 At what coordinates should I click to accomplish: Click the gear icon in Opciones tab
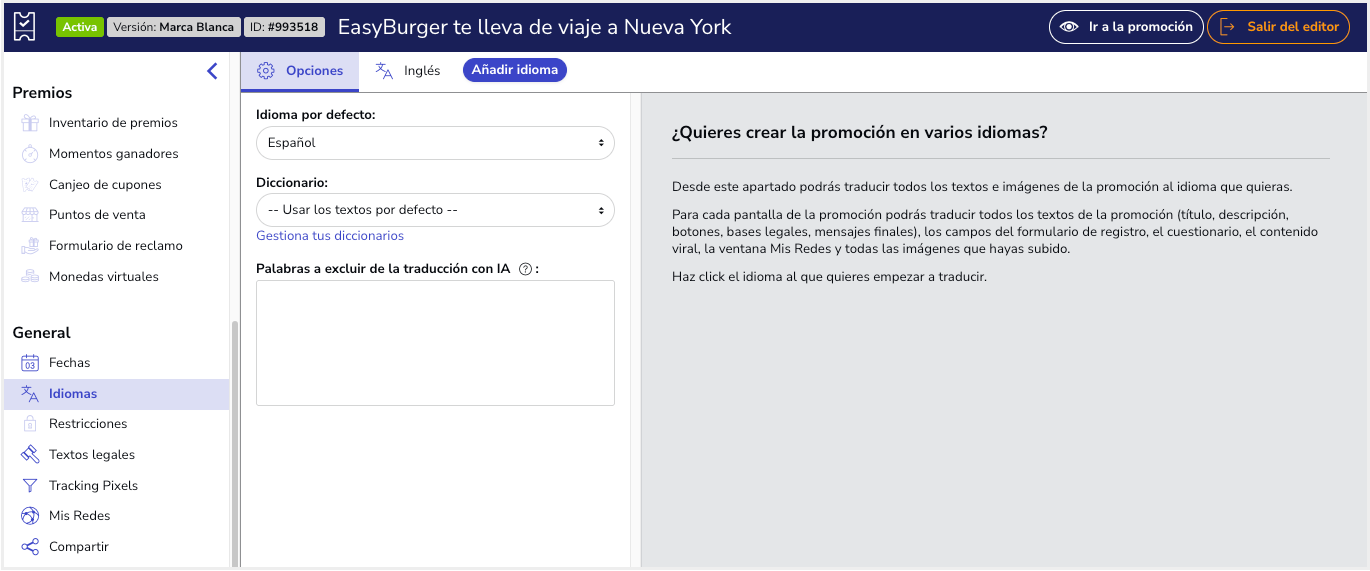click(x=266, y=71)
